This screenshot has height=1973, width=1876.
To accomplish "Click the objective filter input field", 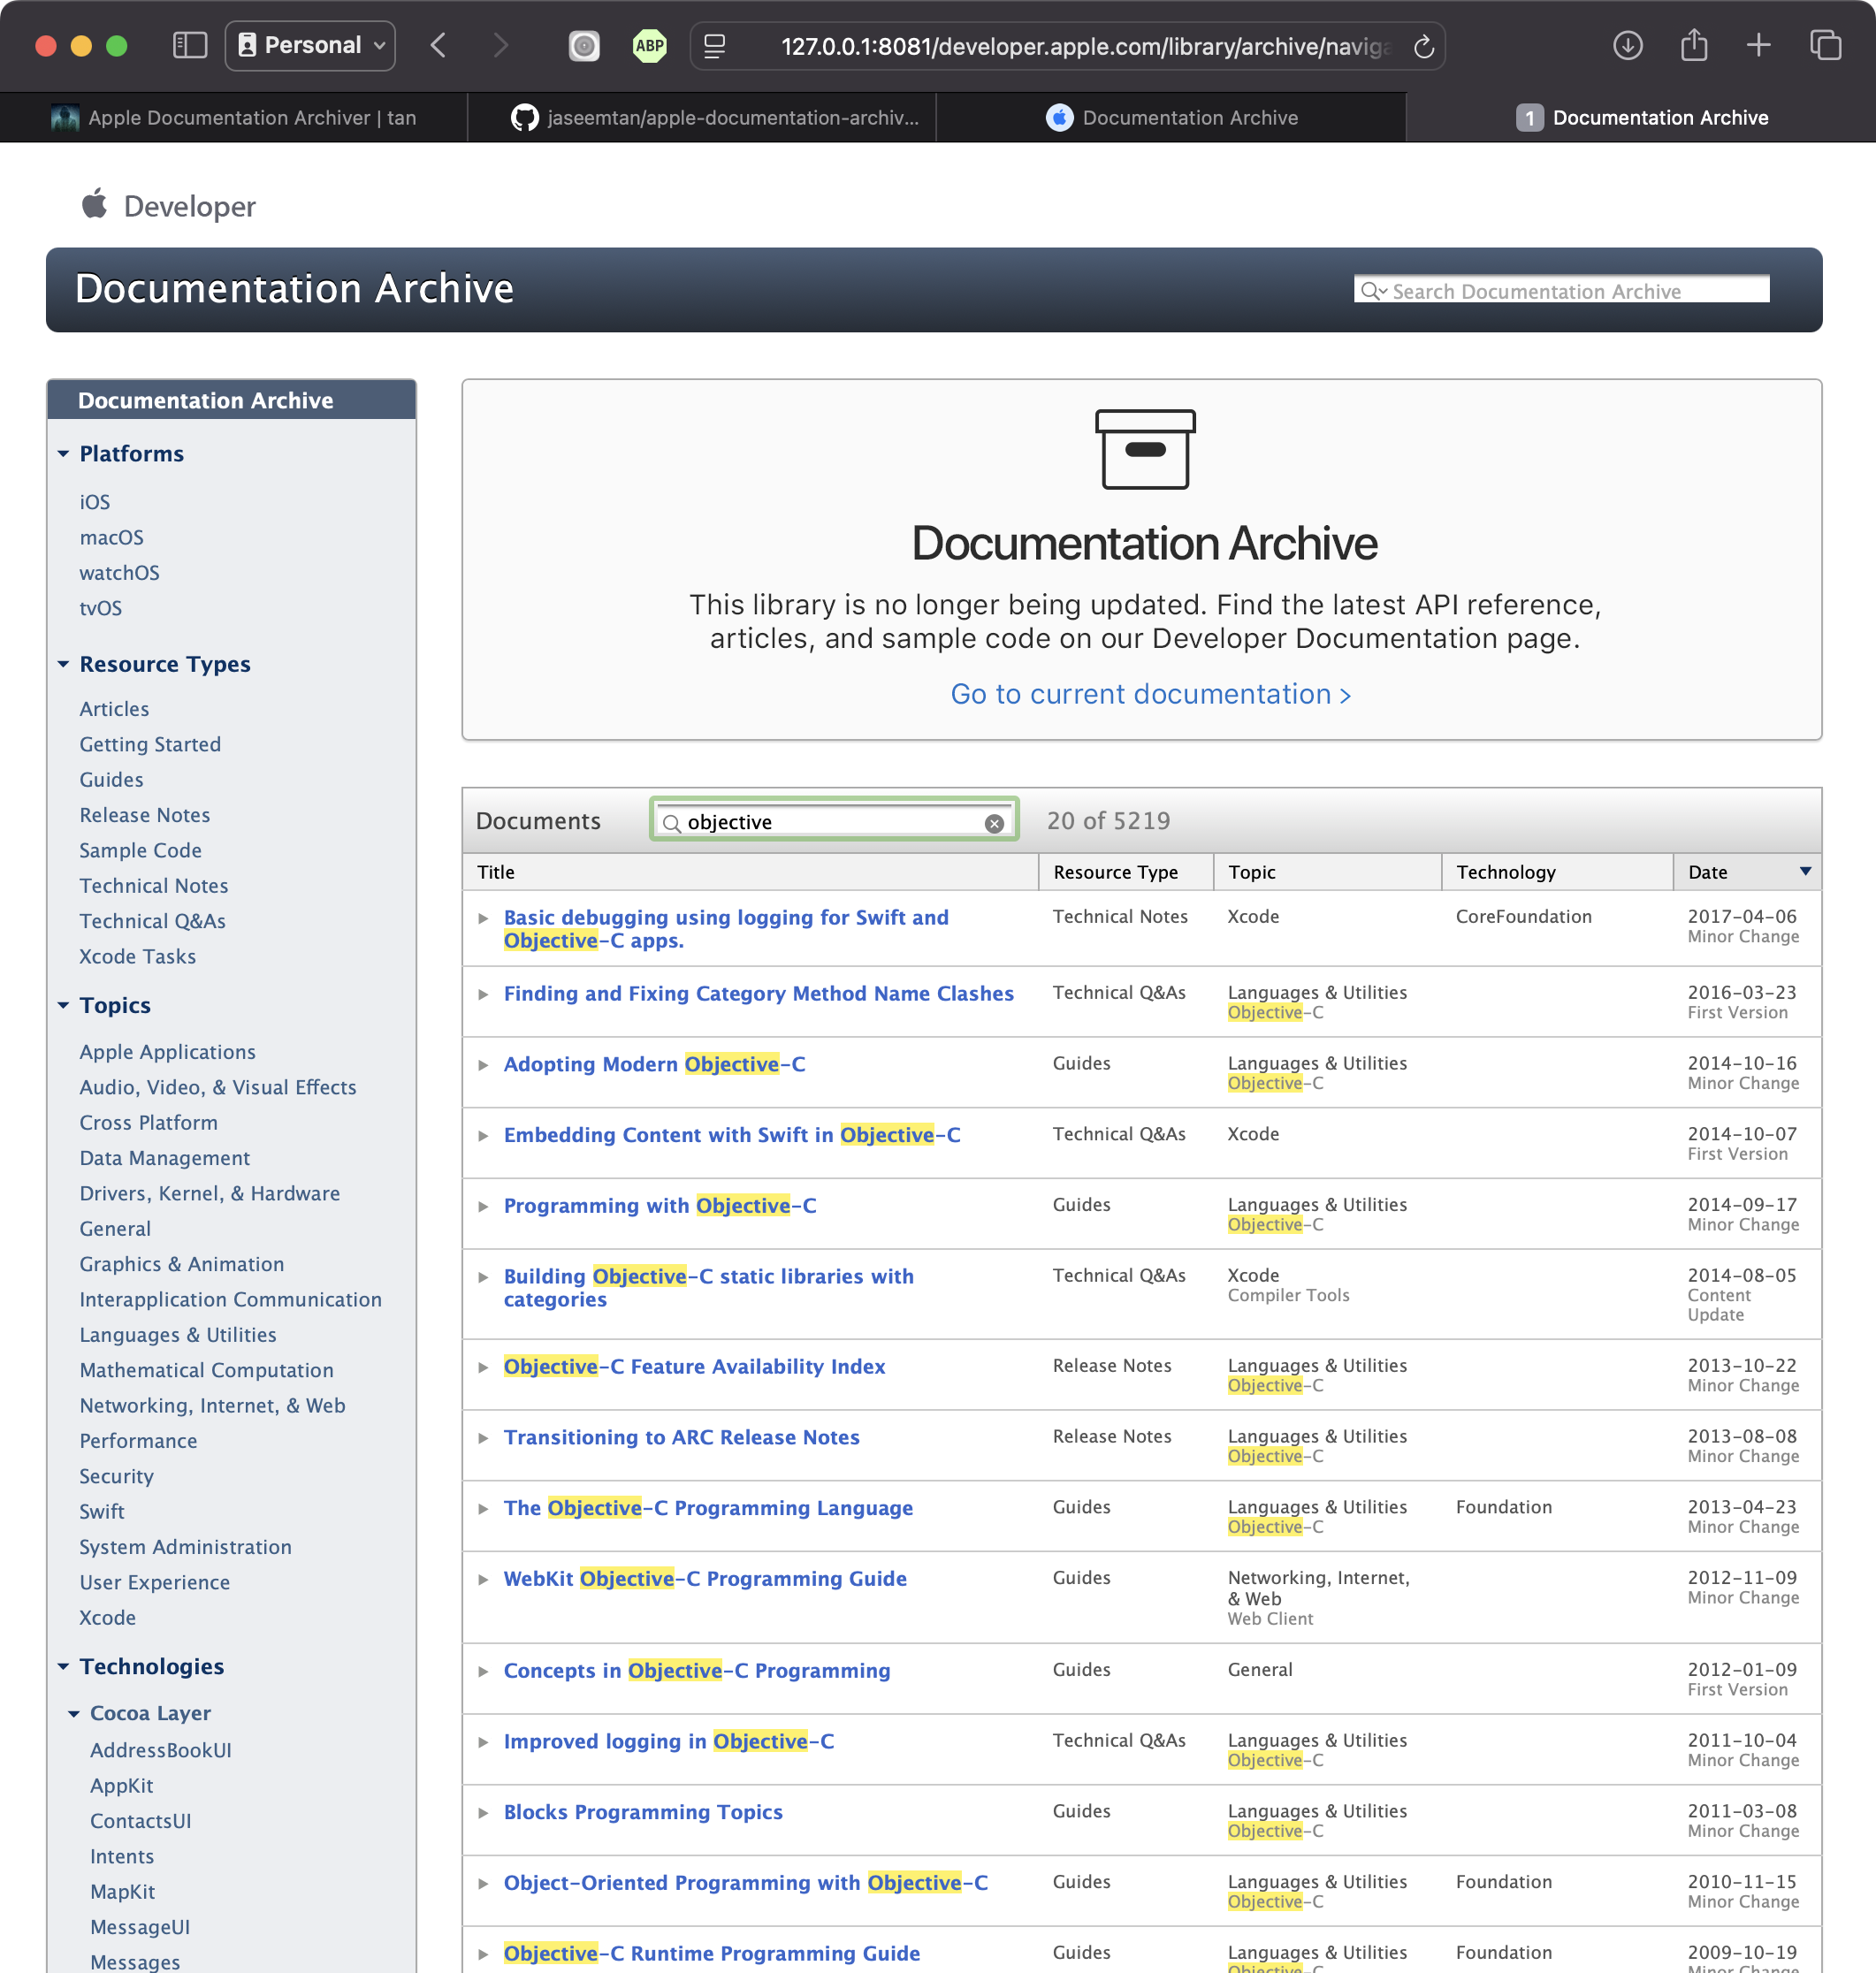I will [833, 822].
